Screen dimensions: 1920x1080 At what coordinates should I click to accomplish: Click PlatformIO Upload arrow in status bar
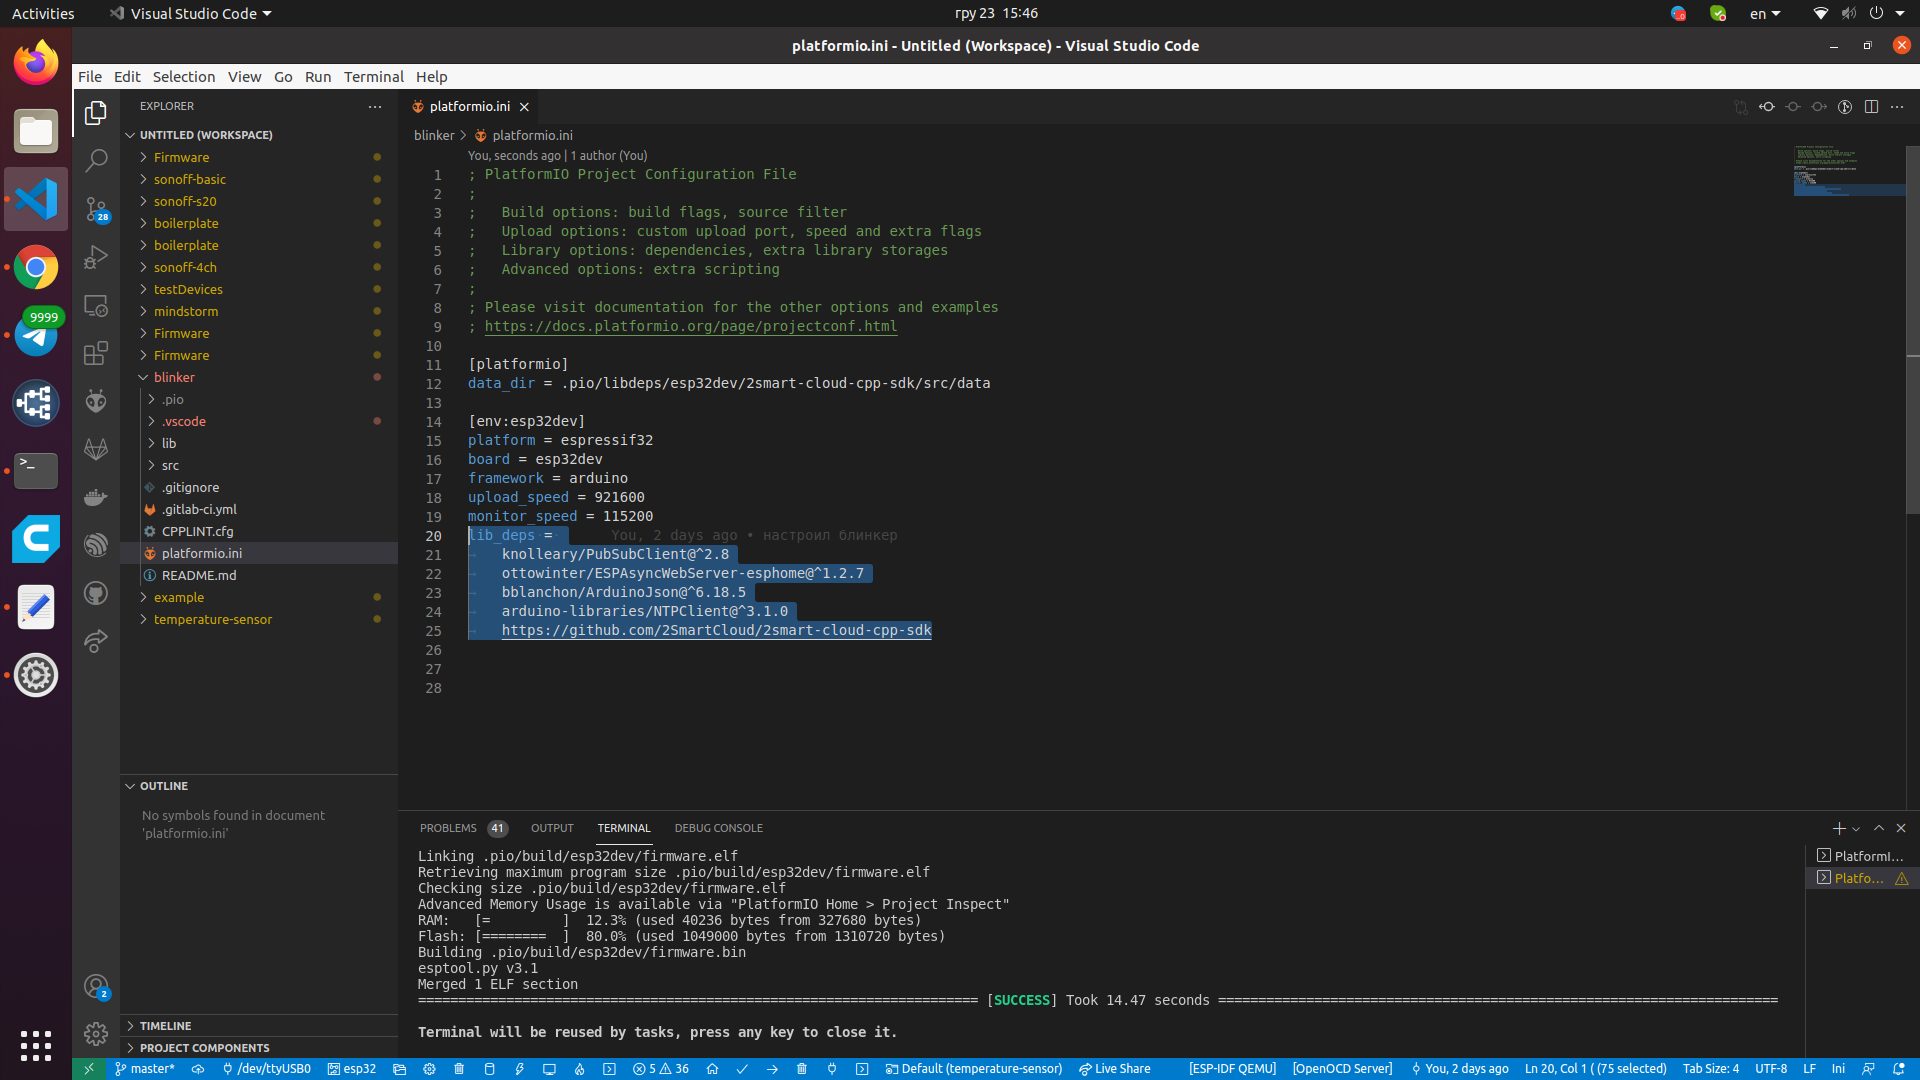(x=772, y=1069)
